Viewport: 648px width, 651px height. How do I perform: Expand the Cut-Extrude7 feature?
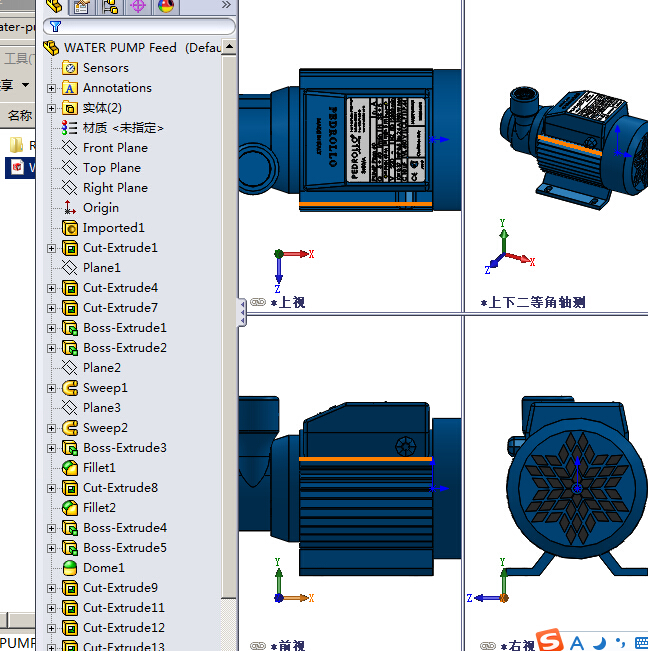[51, 308]
